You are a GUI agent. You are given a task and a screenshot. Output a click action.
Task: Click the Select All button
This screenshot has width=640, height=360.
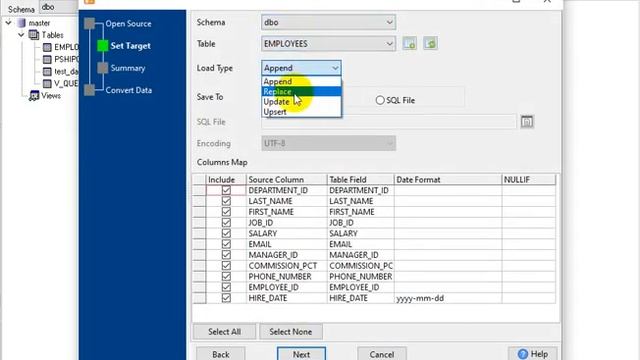tap(224, 332)
